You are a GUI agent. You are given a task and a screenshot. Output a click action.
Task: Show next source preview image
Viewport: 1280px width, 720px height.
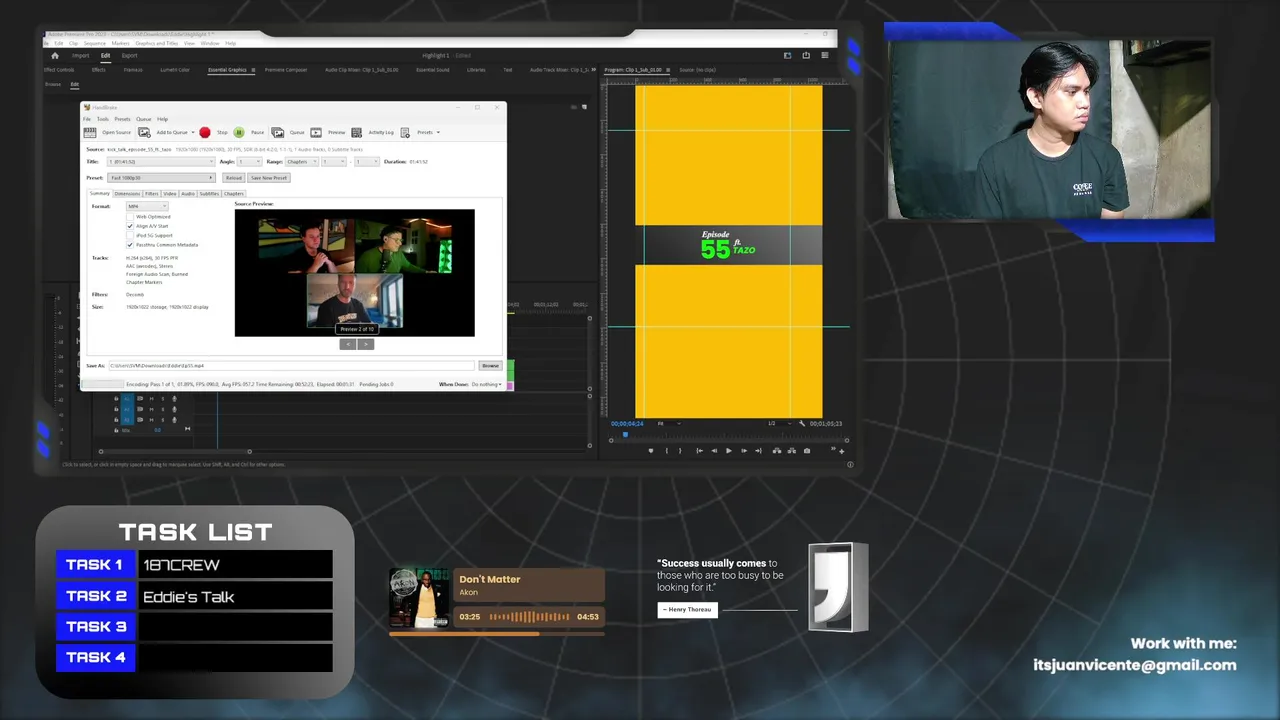[366, 344]
